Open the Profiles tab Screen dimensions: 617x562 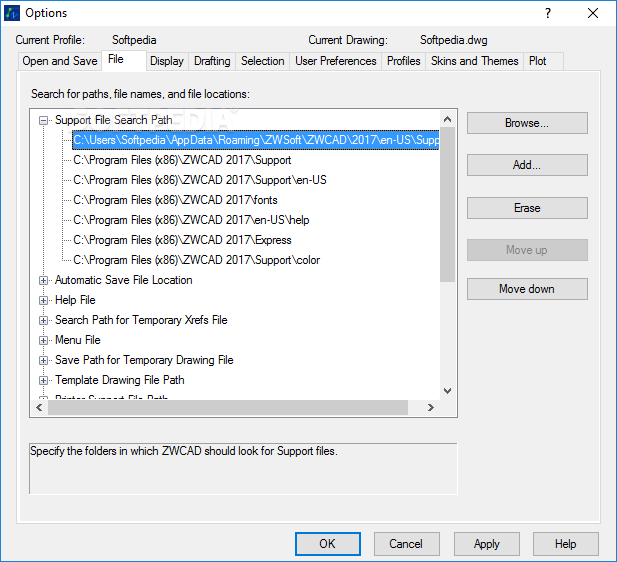point(403,61)
